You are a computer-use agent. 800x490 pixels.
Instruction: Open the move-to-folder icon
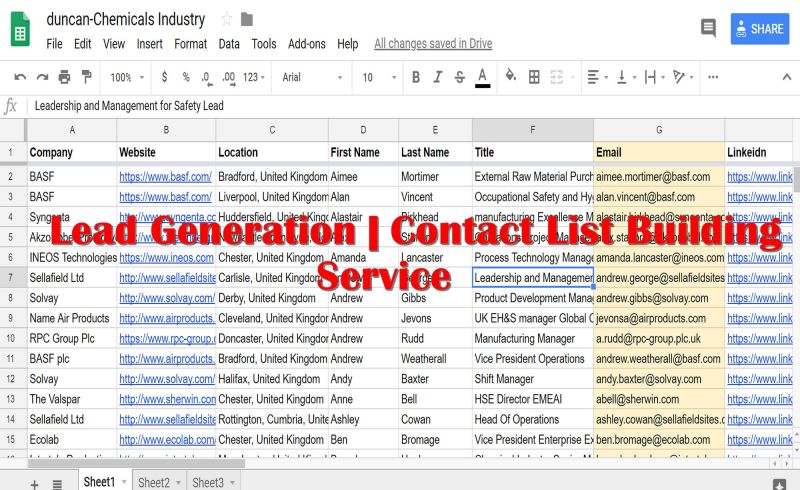(x=247, y=19)
